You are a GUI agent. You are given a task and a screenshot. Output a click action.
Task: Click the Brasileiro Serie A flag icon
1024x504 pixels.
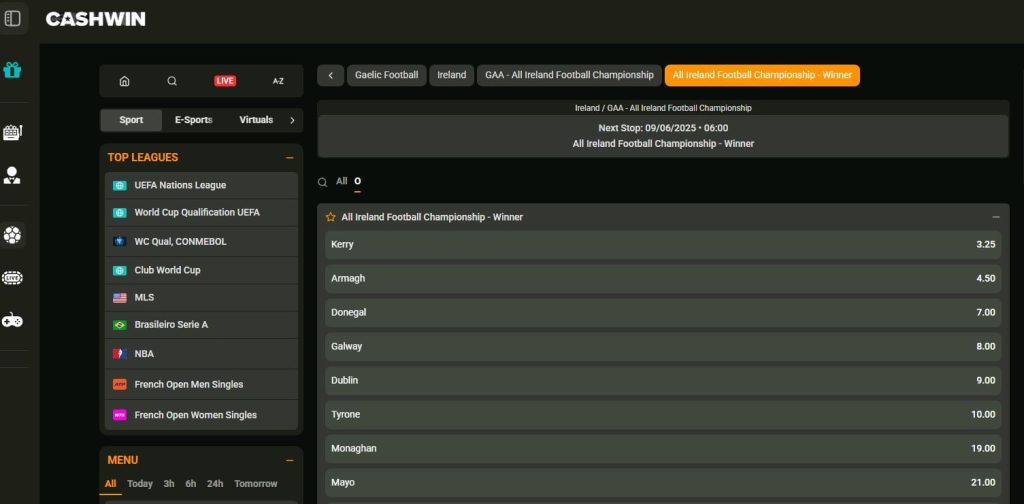[x=120, y=325]
